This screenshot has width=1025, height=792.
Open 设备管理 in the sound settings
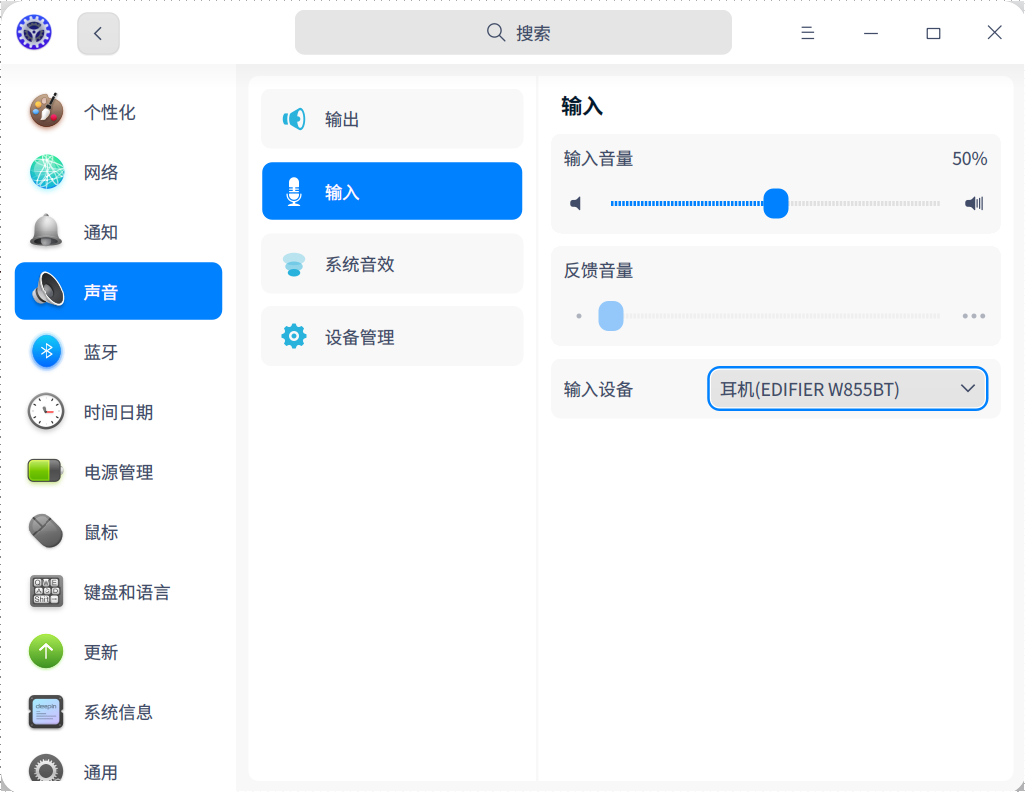[x=391, y=336]
